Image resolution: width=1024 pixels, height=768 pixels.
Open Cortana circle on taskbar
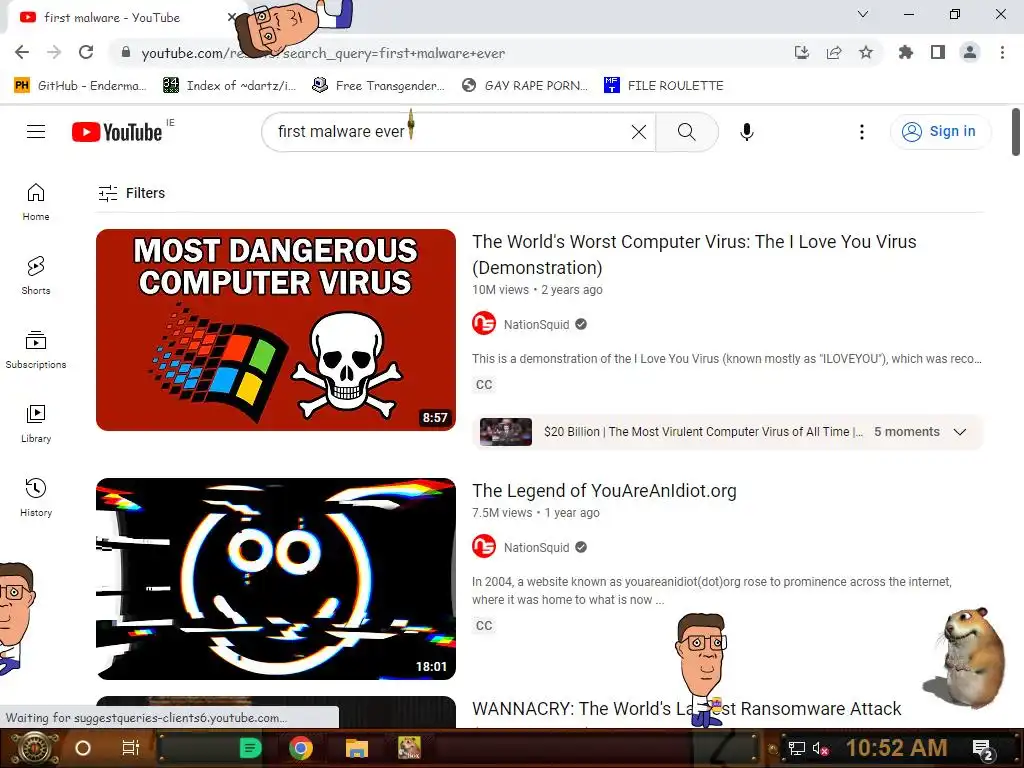pos(83,748)
